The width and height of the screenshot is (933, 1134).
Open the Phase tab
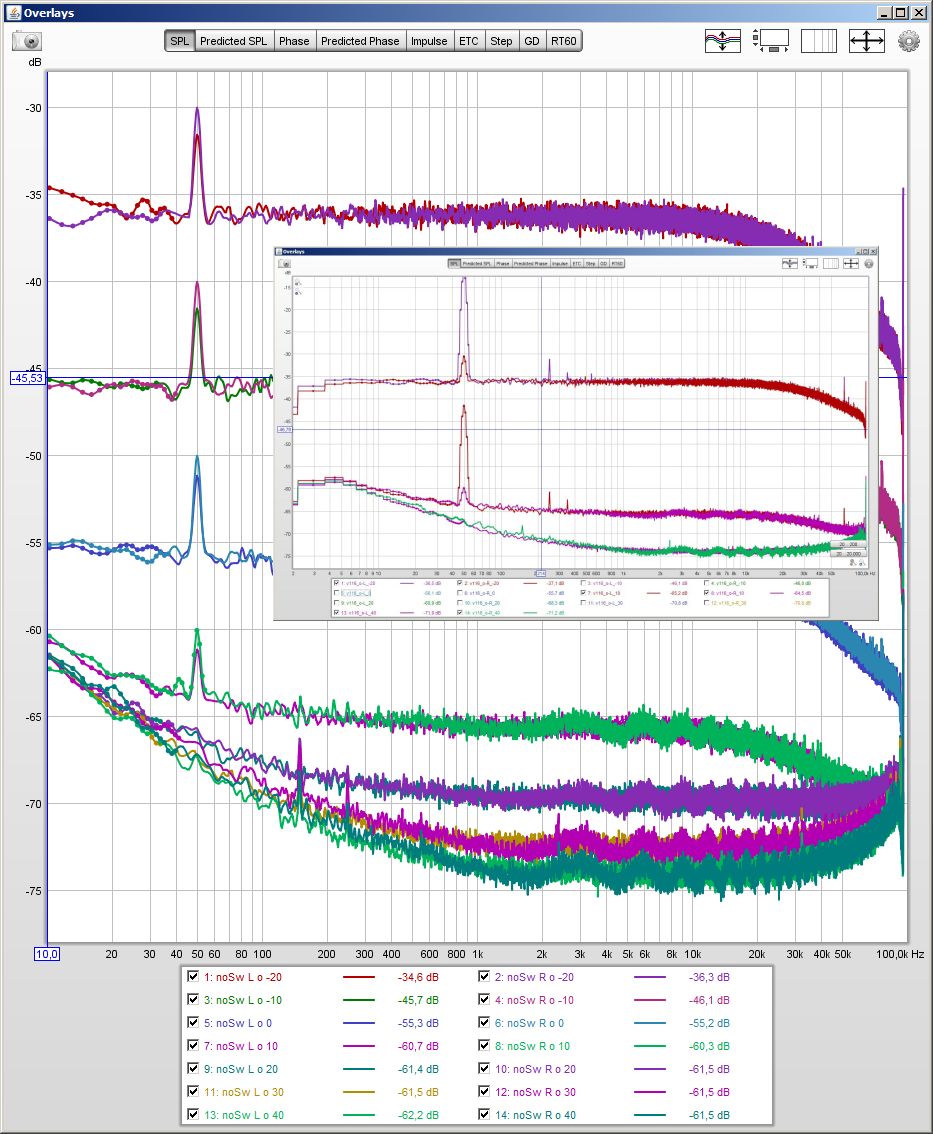tap(294, 41)
